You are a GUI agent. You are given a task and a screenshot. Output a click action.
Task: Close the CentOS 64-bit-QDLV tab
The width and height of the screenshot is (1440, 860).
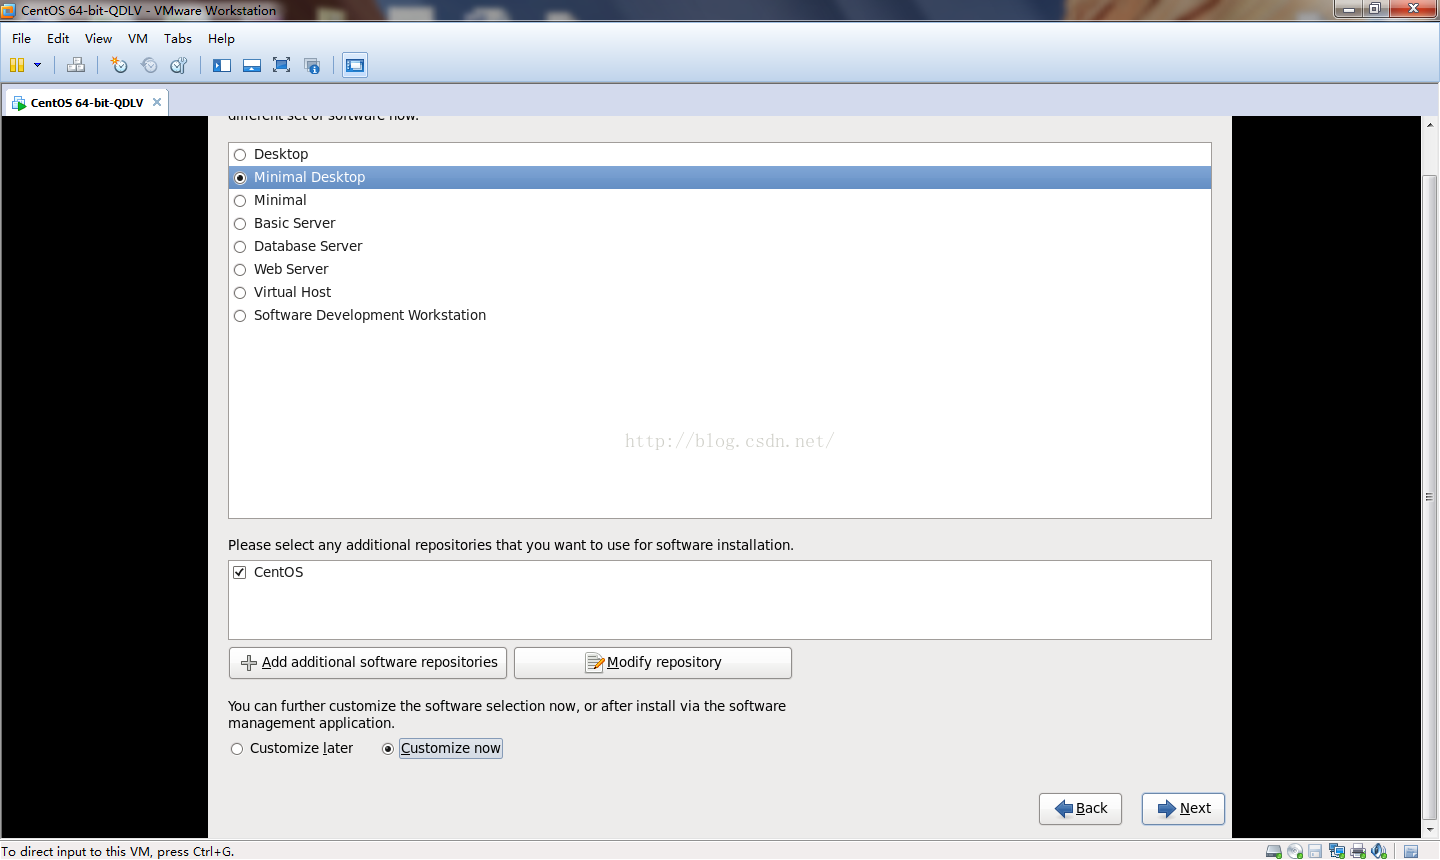click(x=157, y=102)
